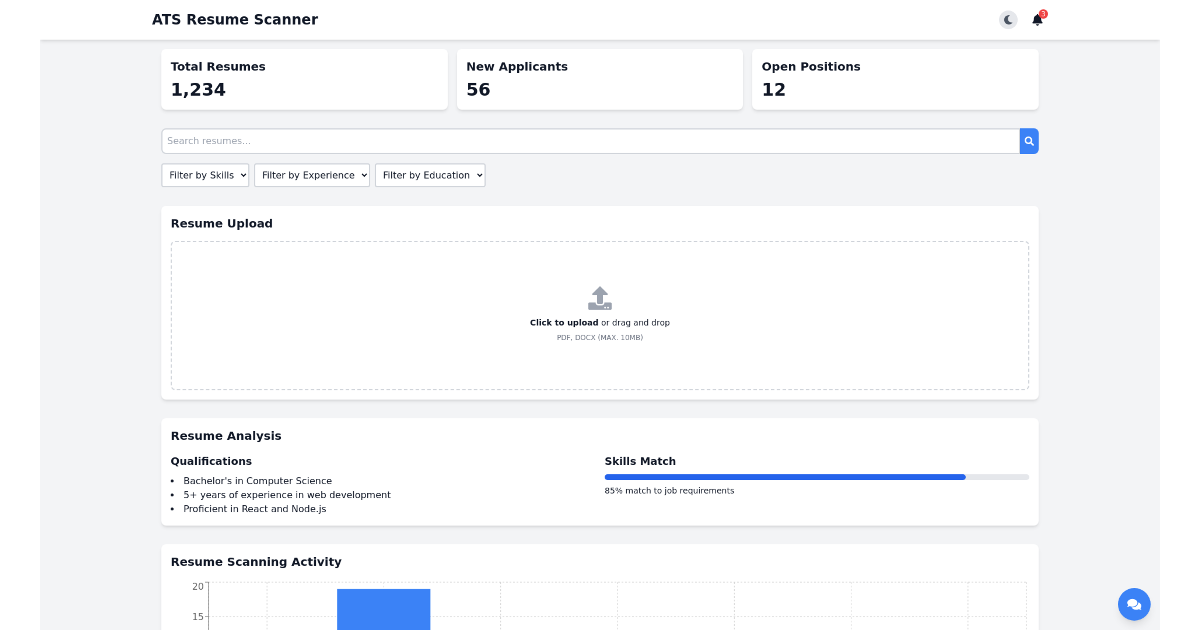Select the New Applicants card
1200x630 pixels.
pos(599,79)
